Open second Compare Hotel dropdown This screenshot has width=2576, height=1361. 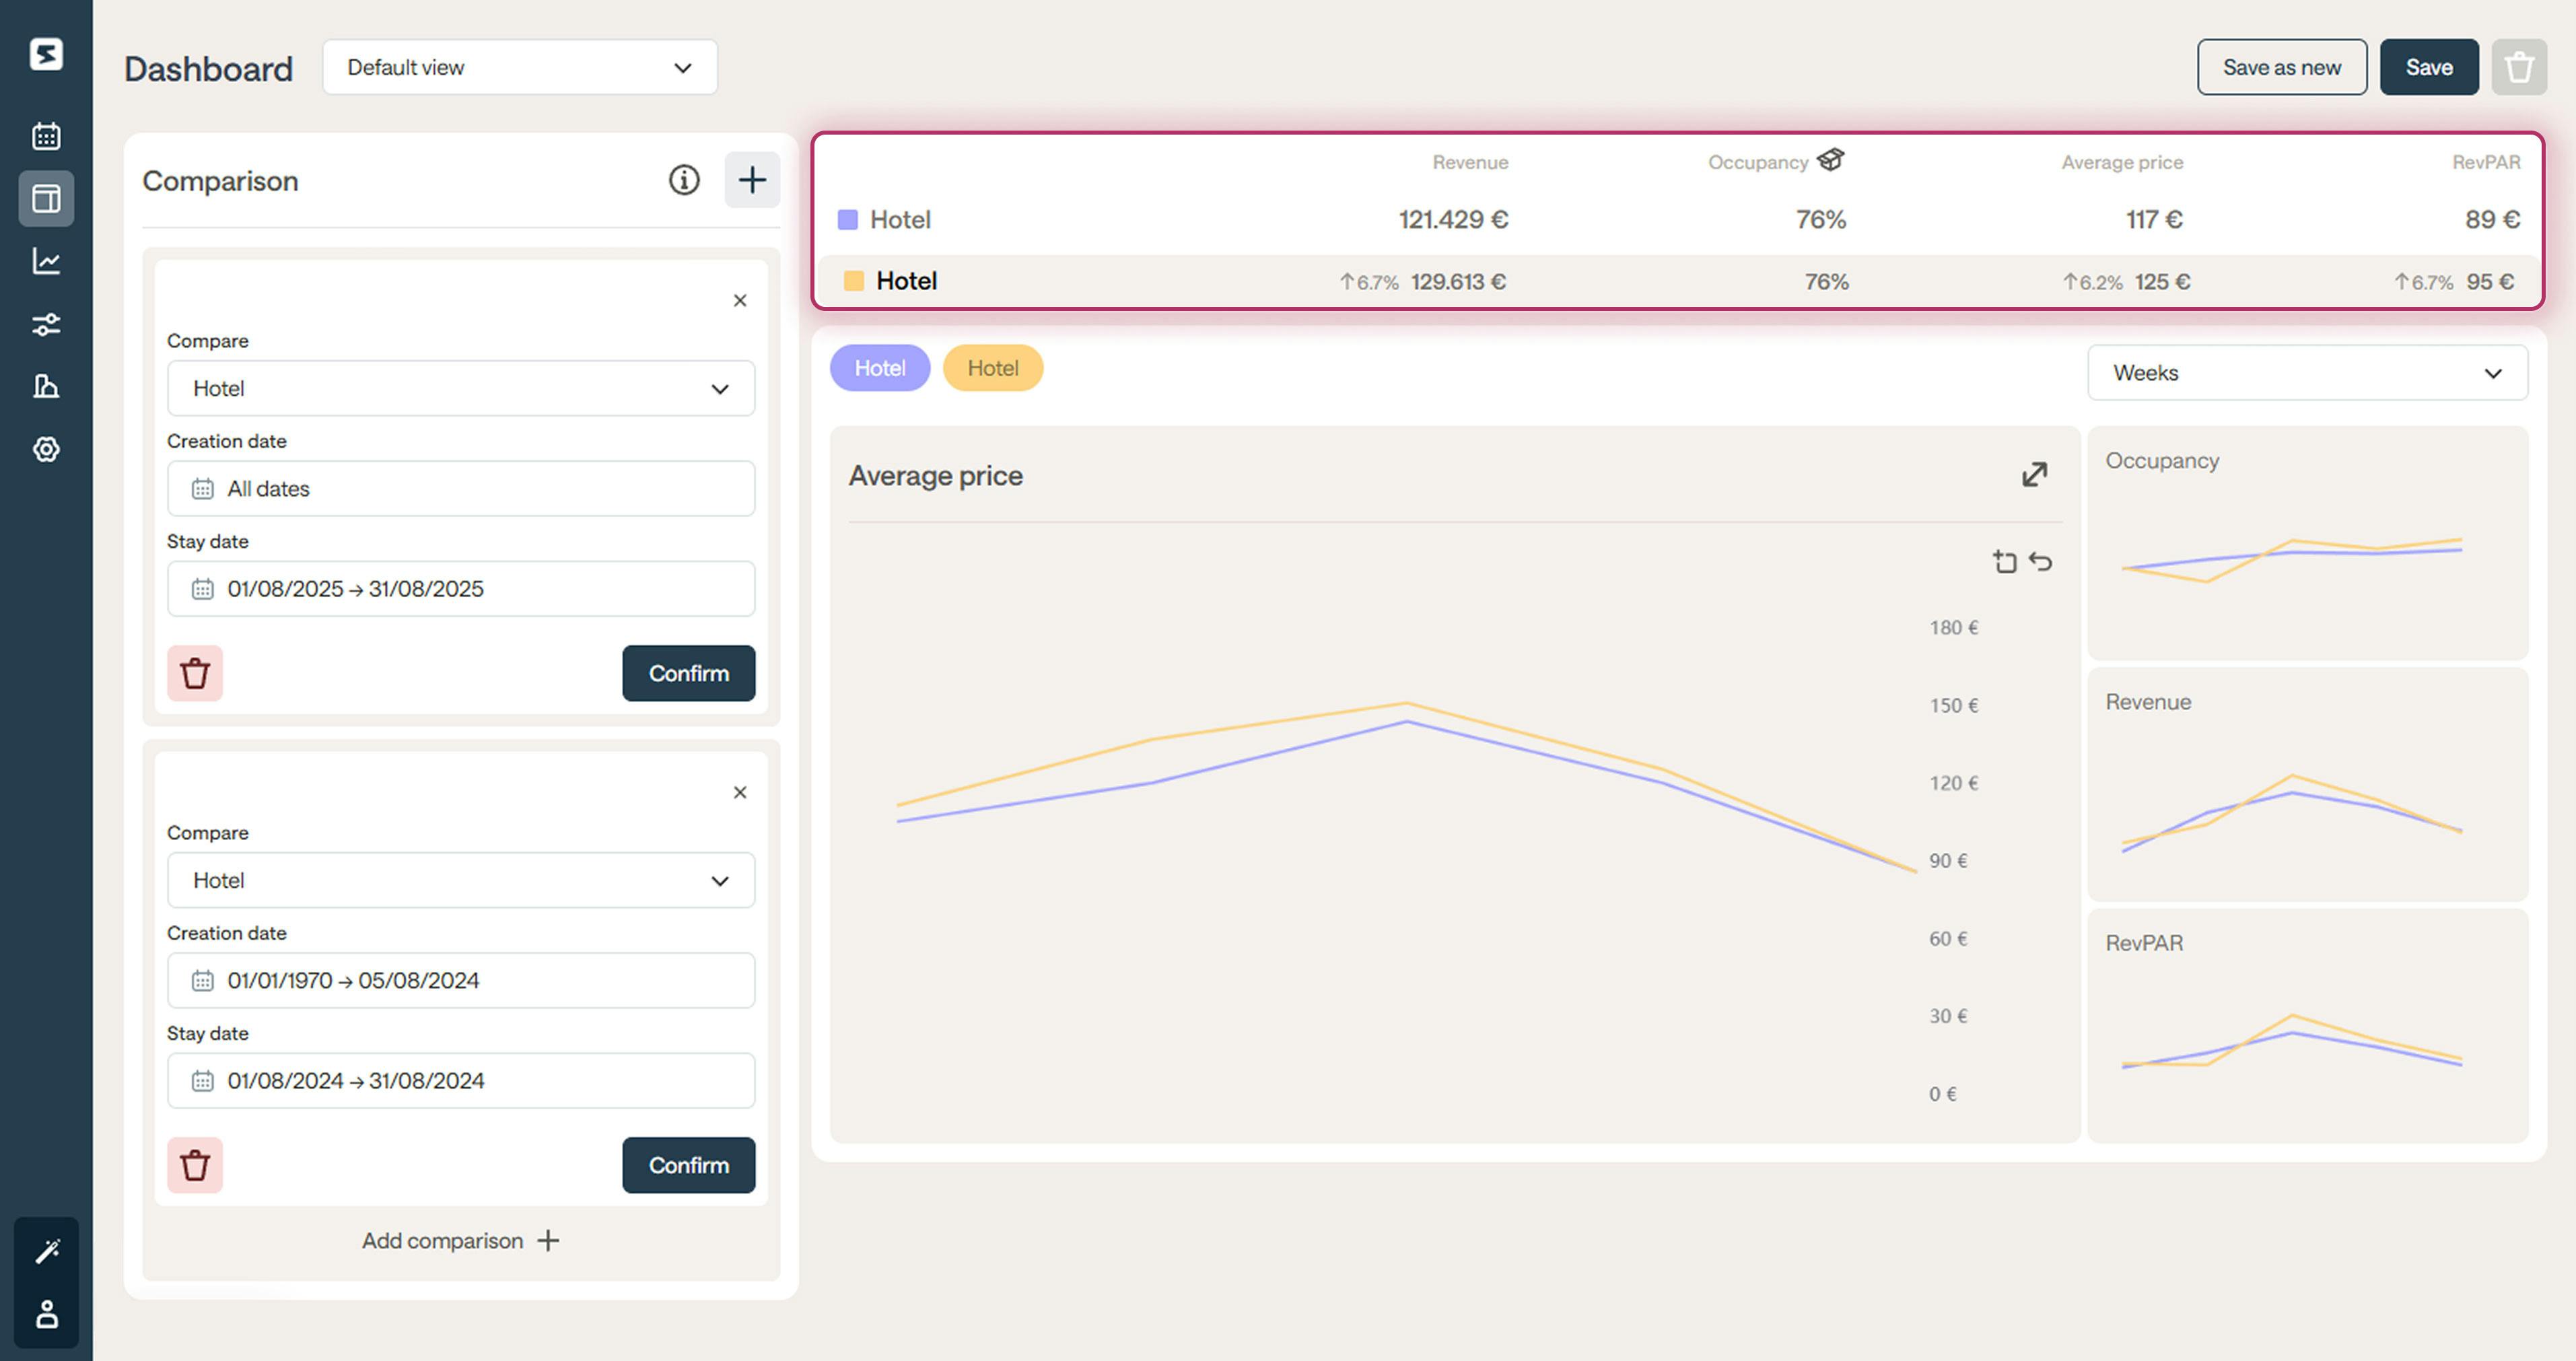461,880
